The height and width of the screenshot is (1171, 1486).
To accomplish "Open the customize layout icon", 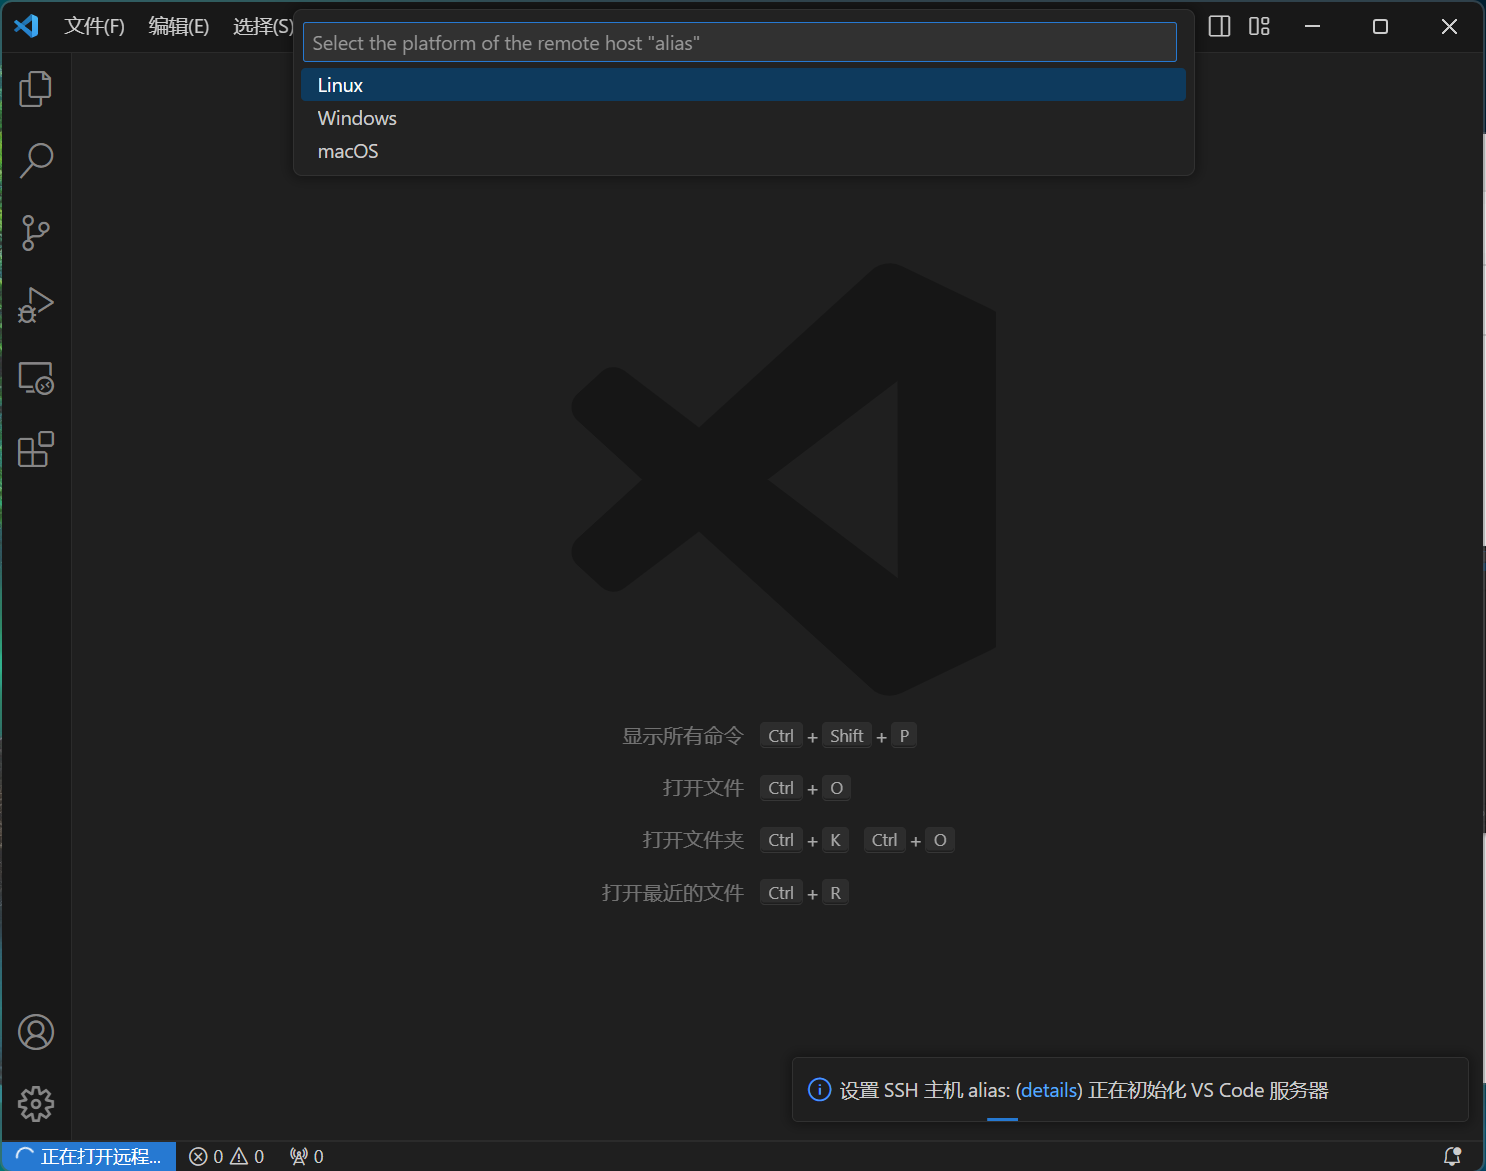I will (1259, 26).
